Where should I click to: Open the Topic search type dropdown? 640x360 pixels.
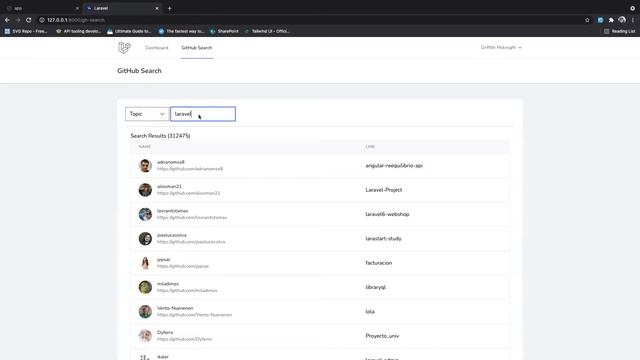click(147, 114)
